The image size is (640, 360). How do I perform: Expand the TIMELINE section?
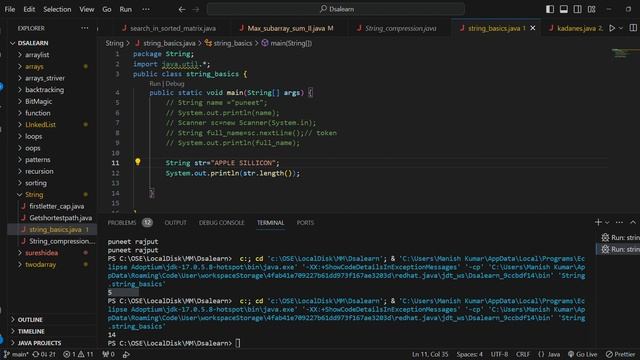coord(31,331)
